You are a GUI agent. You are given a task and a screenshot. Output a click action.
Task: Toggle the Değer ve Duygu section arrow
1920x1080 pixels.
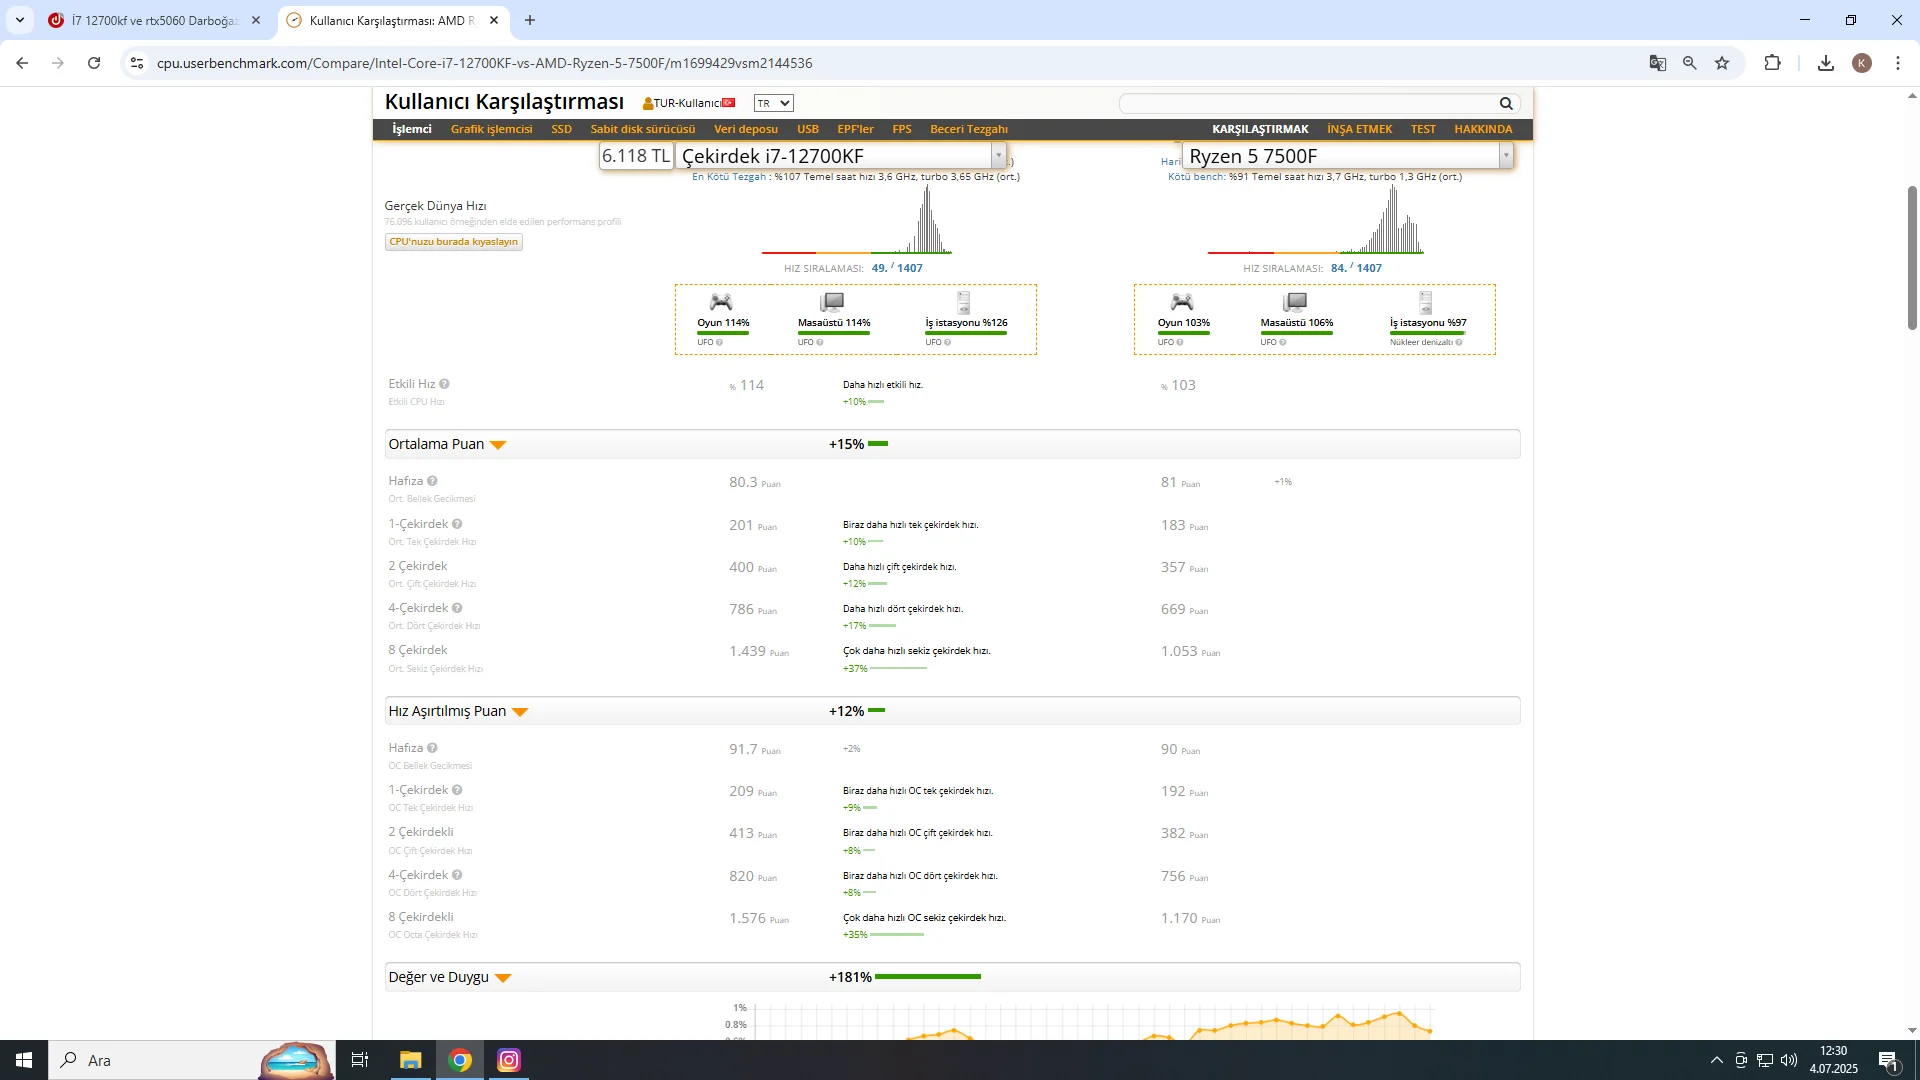(x=503, y=978)
